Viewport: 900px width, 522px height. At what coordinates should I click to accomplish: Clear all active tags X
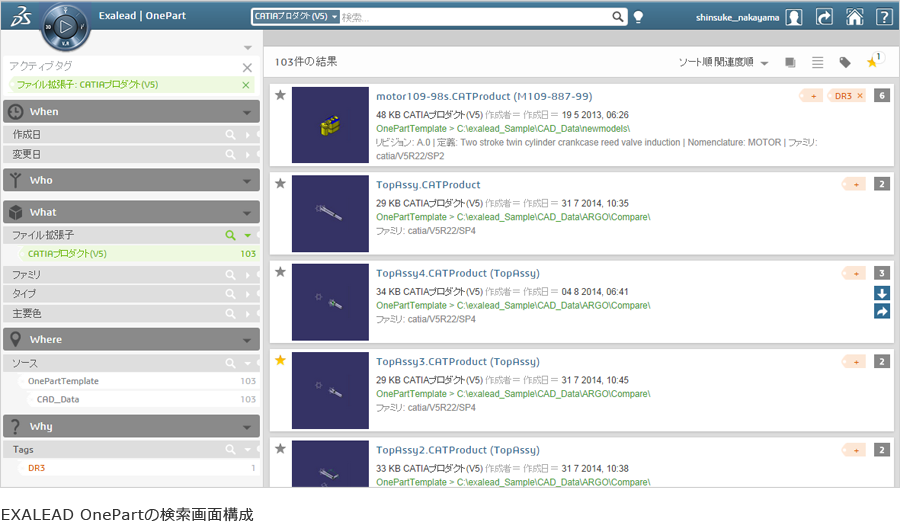tap(247, 67)
